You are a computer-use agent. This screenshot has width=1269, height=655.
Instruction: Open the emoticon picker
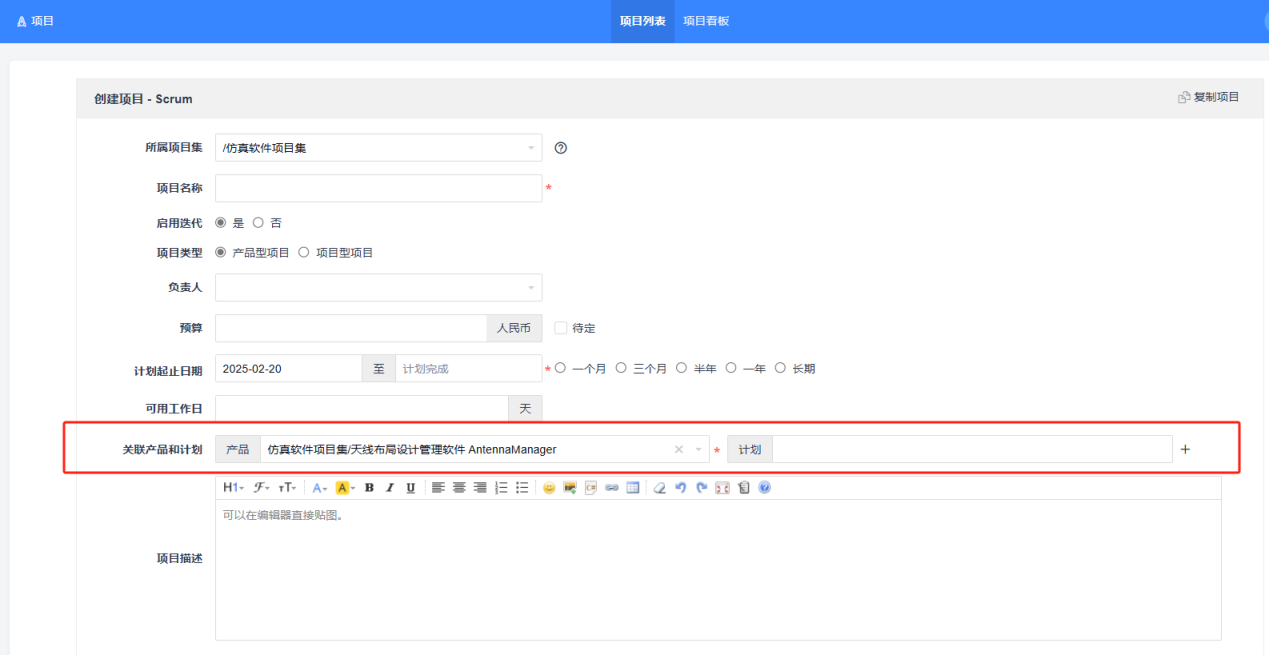(x=549, y=488)
